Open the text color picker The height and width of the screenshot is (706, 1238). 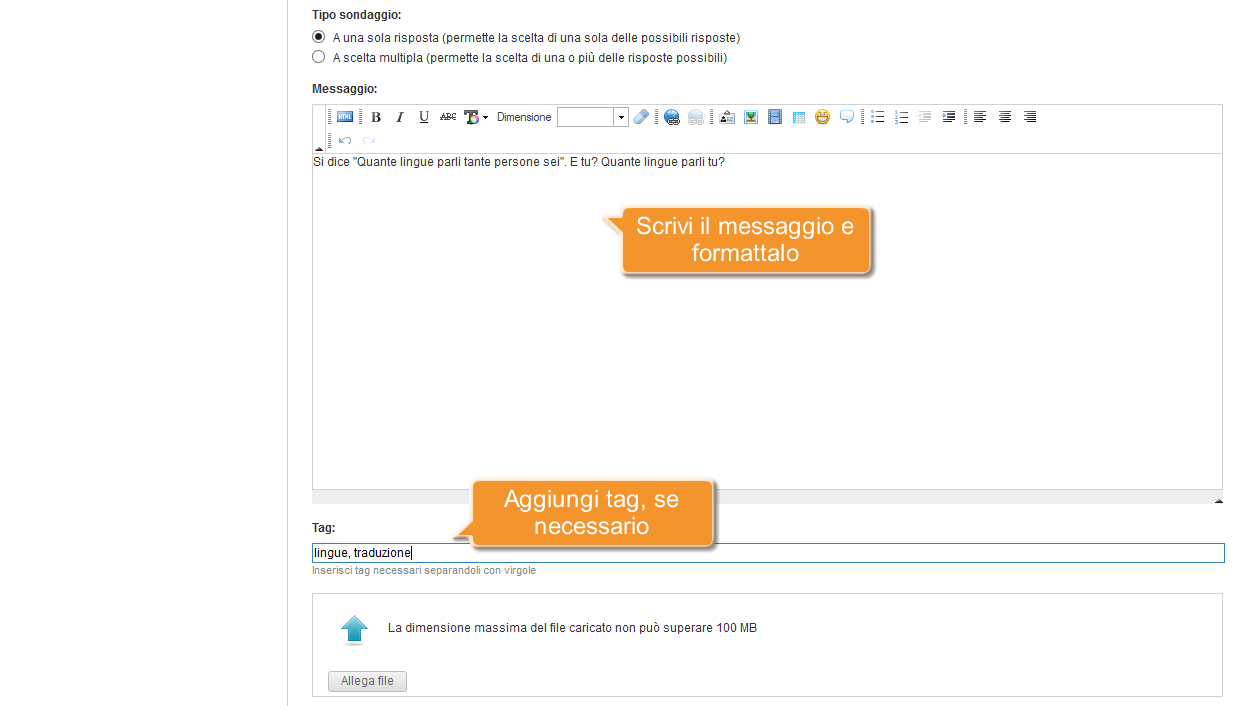pyautogui.click(x=476, y=117)
